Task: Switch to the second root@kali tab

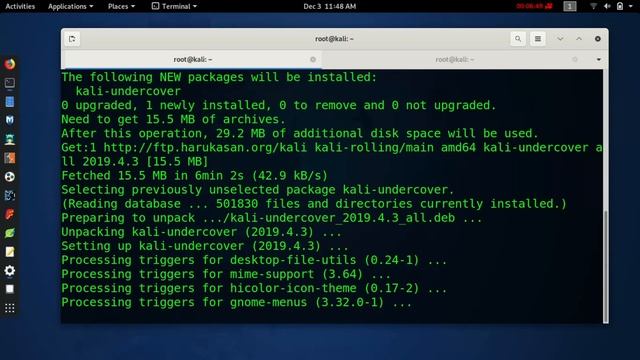Action: coord(455,60)
